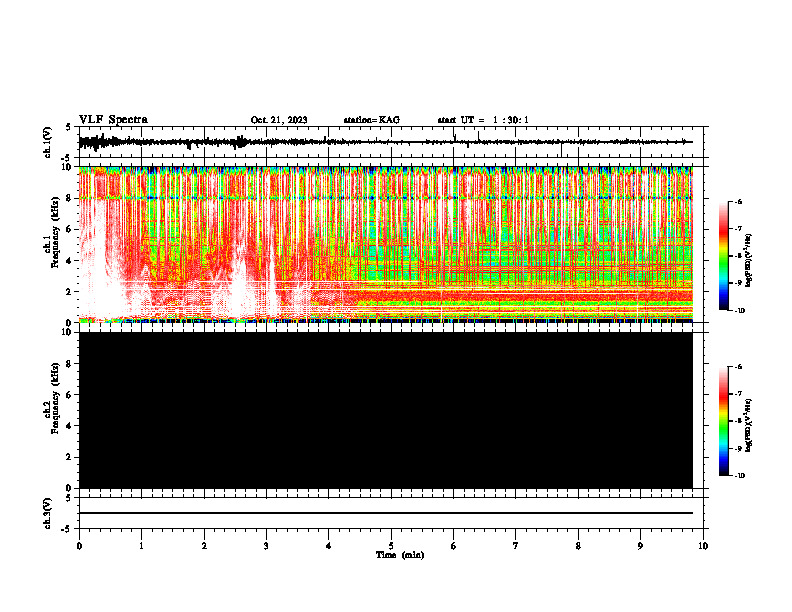792x612 pixels.
Task: Click time axis tick label "9"
Action: 640,546
